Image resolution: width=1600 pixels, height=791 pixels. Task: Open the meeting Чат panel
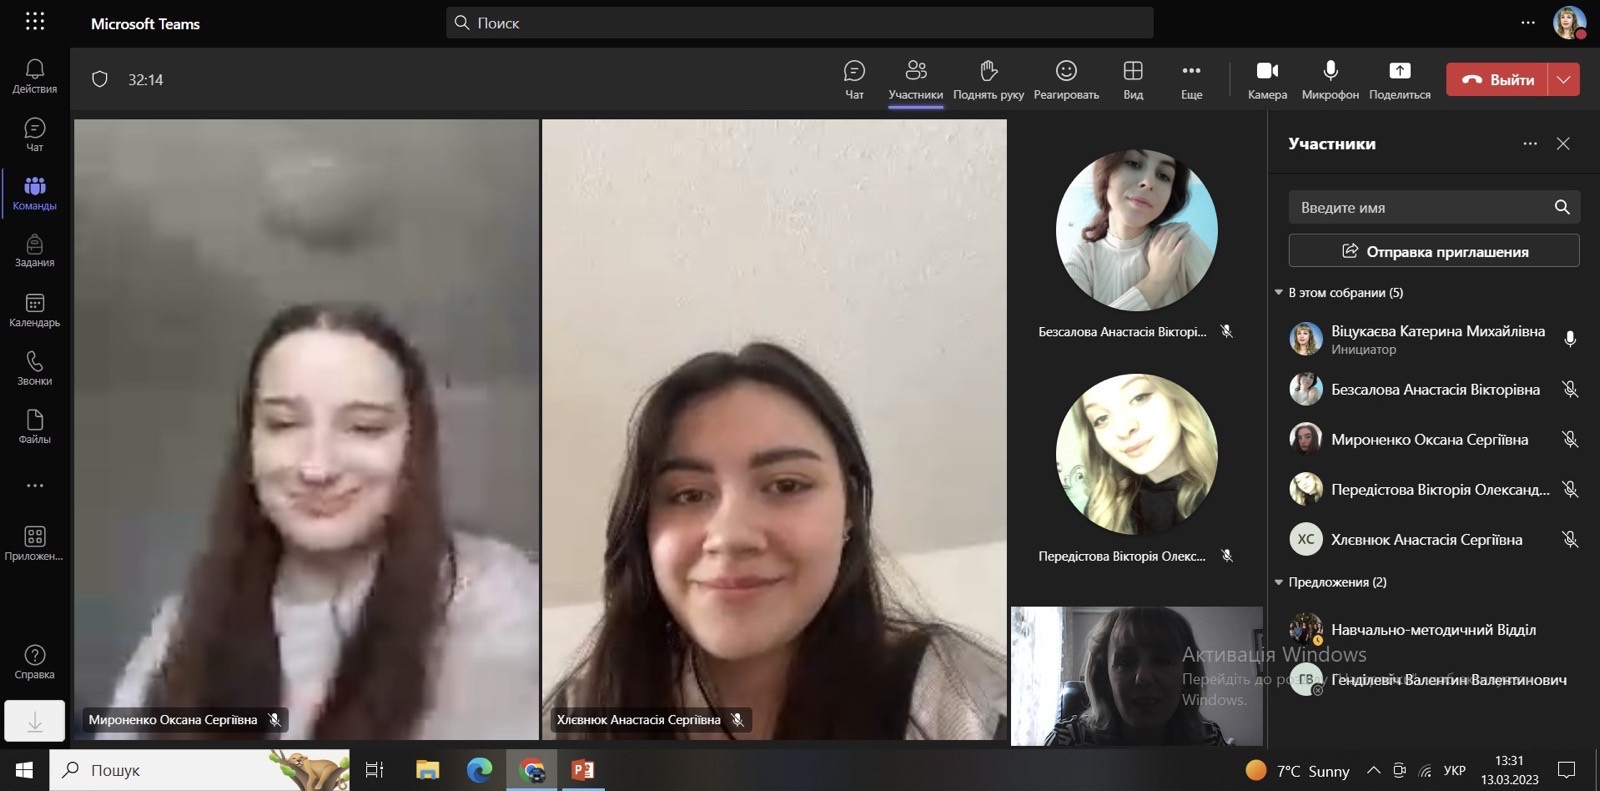pos(854,80)
